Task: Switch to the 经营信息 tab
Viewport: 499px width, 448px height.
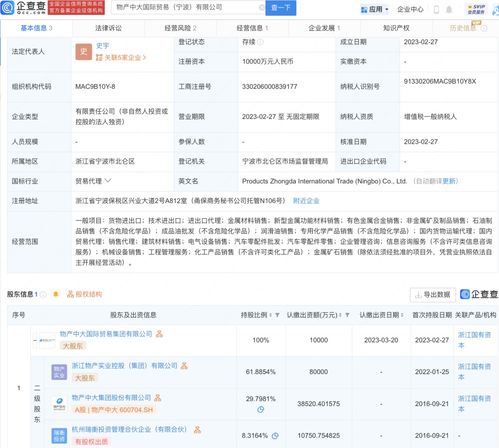Action: [252, 28]
